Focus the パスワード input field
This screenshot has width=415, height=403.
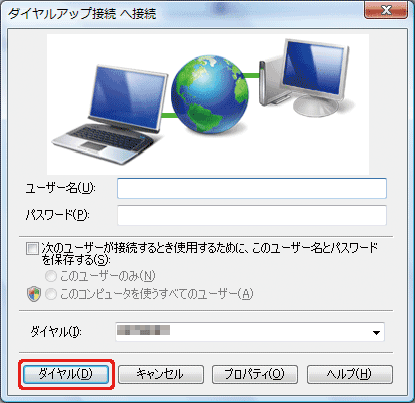(252, 215)
